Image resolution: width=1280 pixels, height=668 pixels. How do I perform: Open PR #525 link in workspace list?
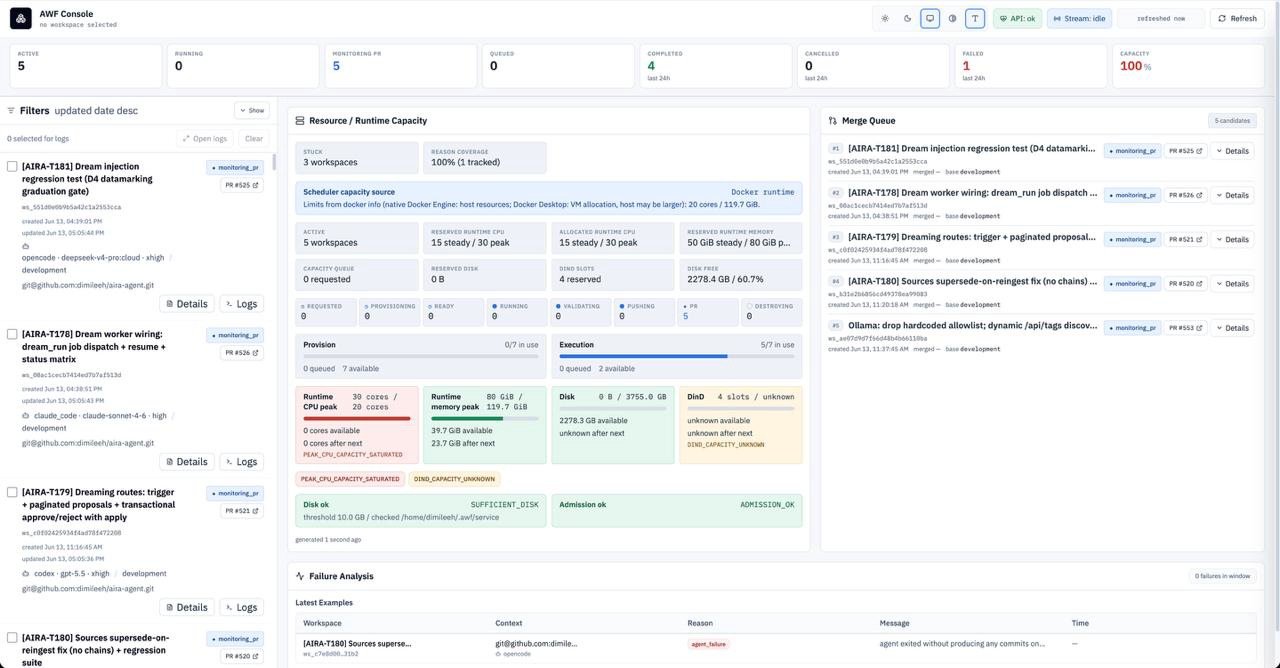[242, 185]
